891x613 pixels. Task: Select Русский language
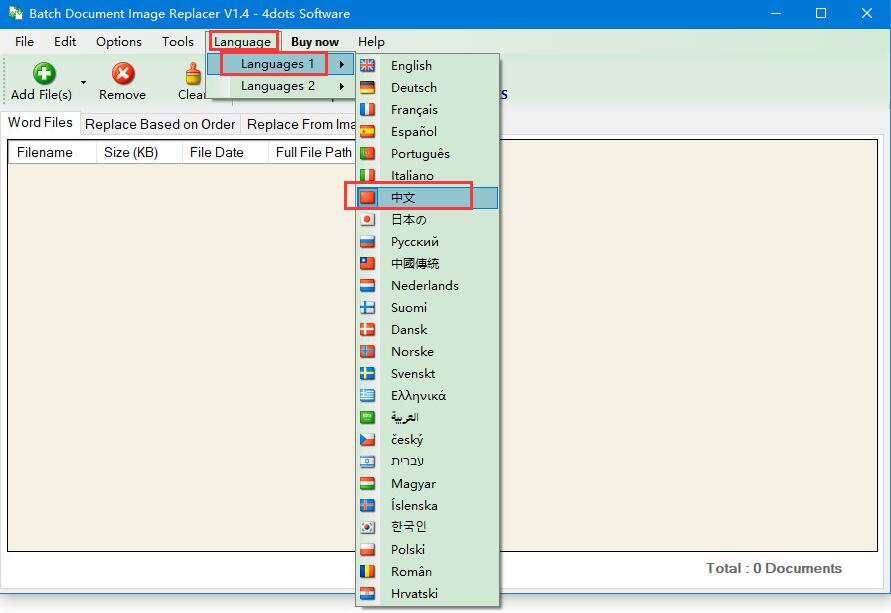point(427,241)
